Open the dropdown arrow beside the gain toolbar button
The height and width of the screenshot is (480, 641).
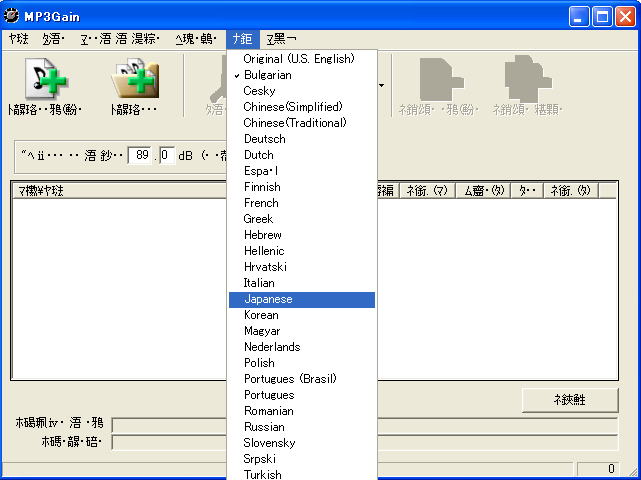coord(381,85)
